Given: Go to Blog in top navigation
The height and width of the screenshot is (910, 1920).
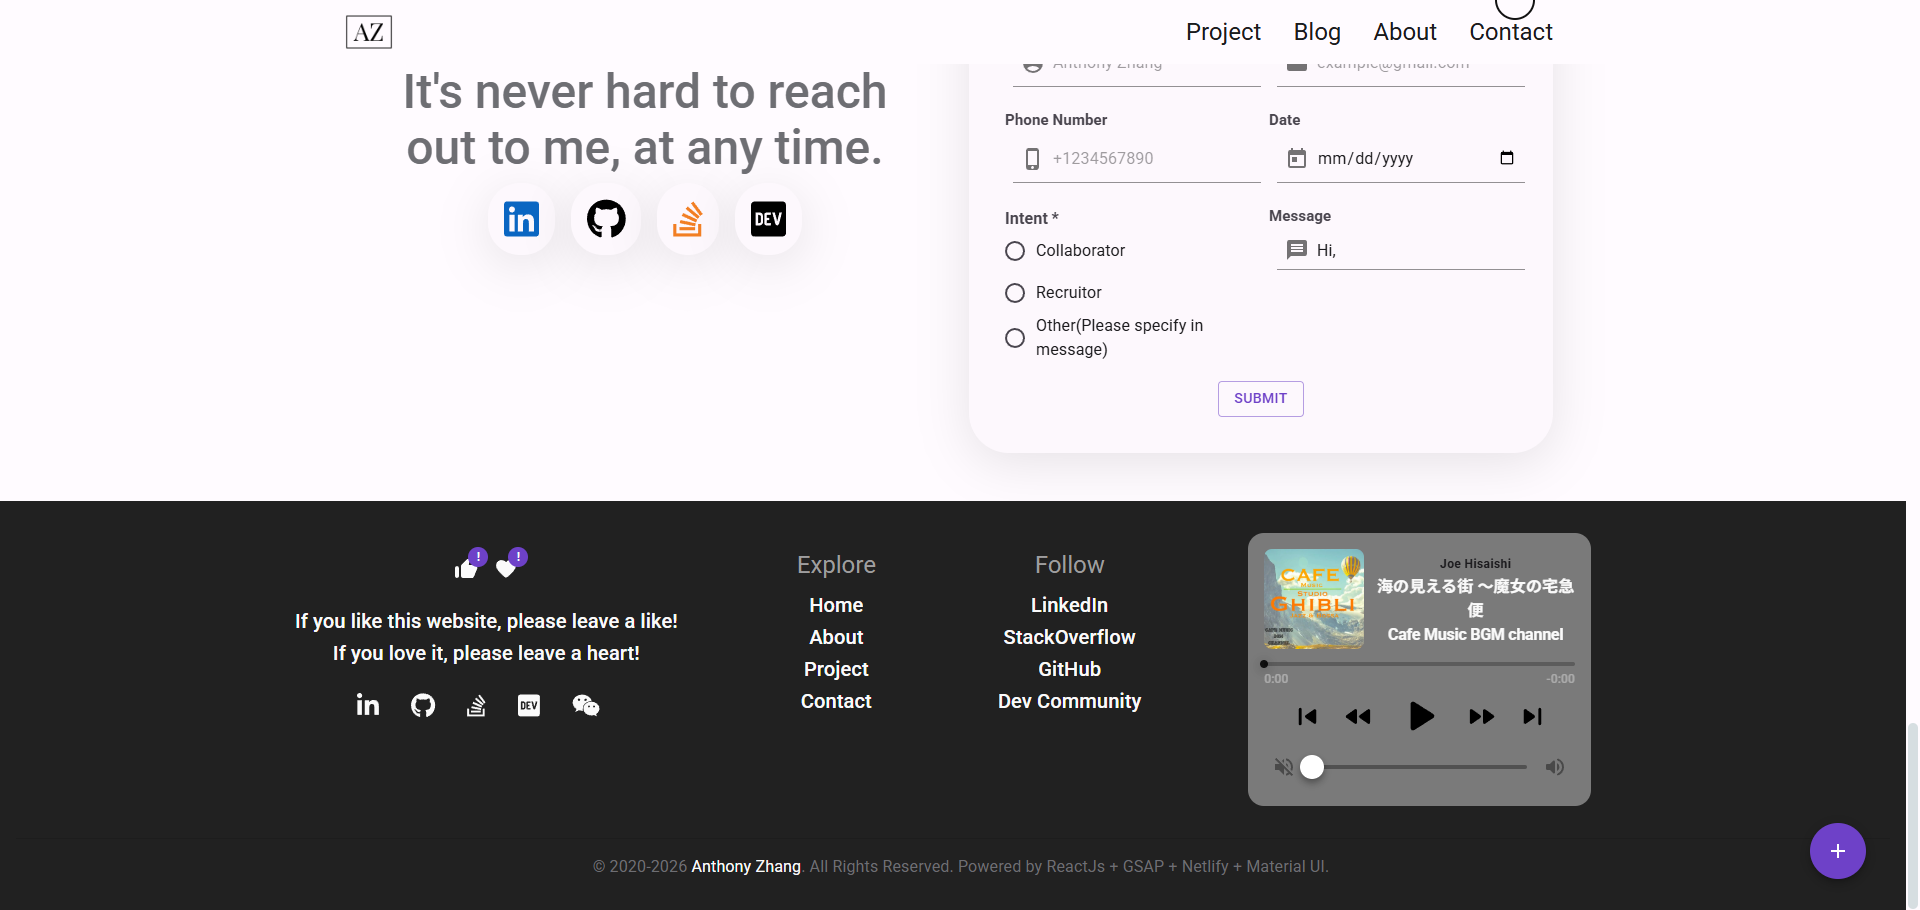Looking at the screenshot, I should coord(1317,32).
